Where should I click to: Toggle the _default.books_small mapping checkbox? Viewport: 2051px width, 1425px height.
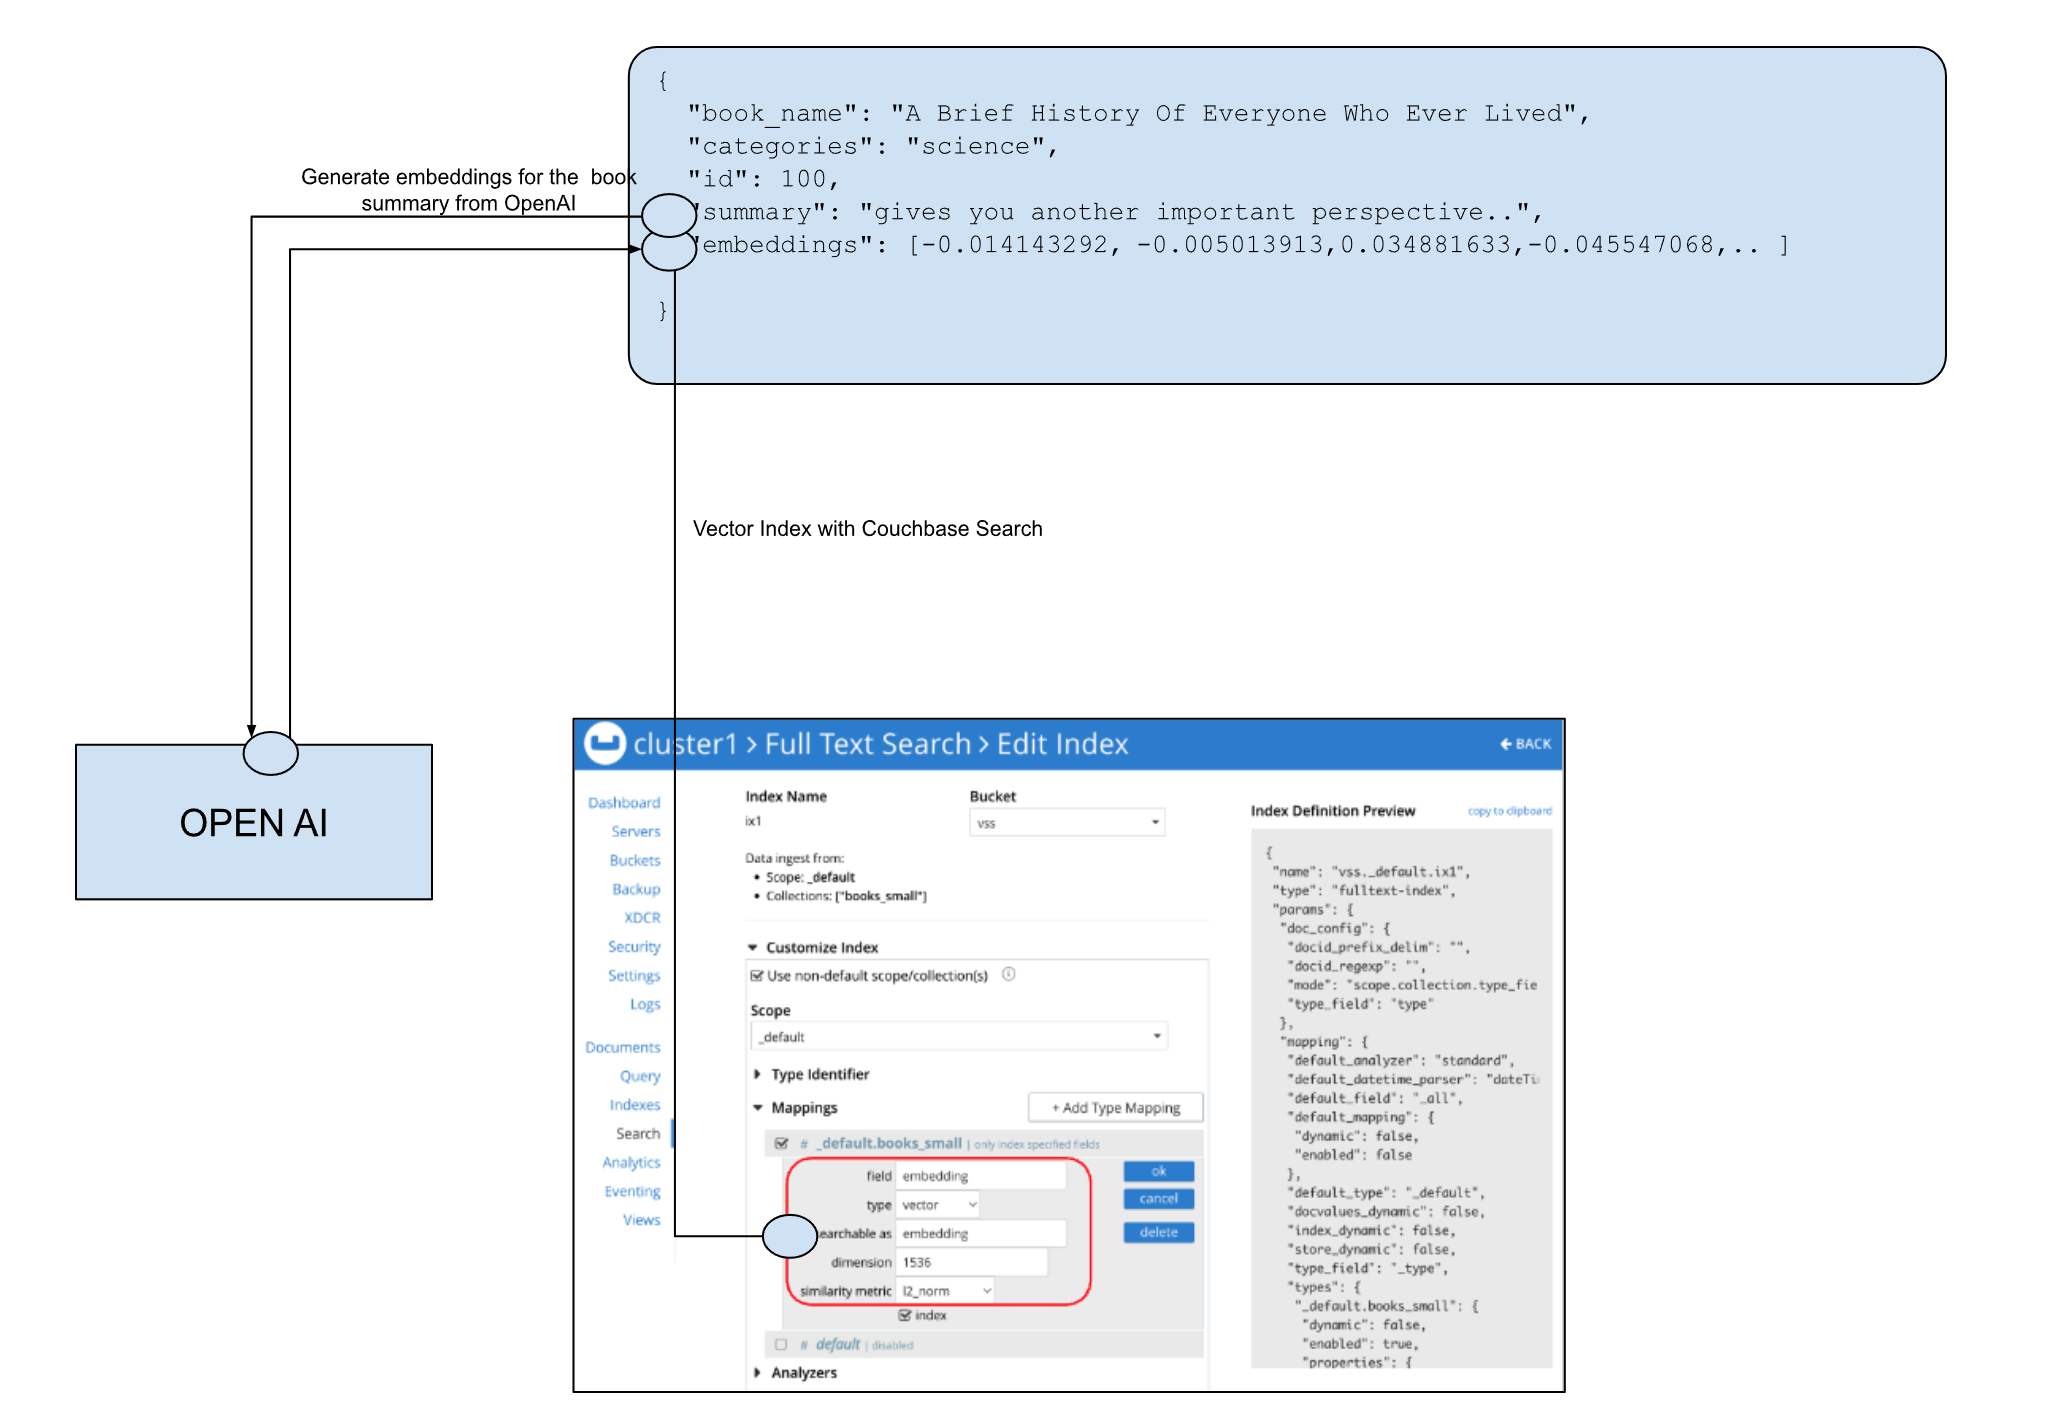point(782,1143)
